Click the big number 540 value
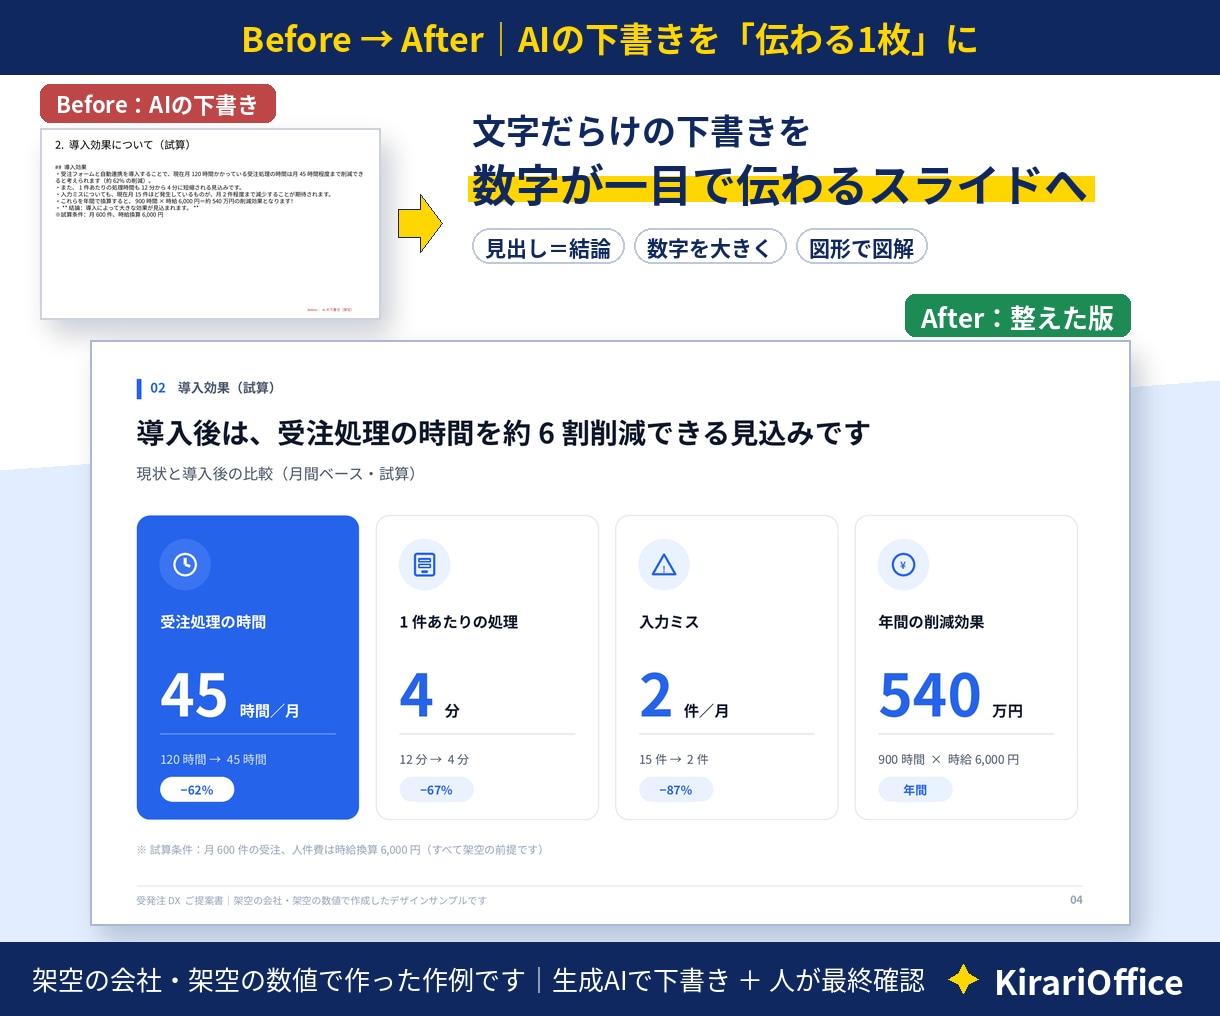 930,695
